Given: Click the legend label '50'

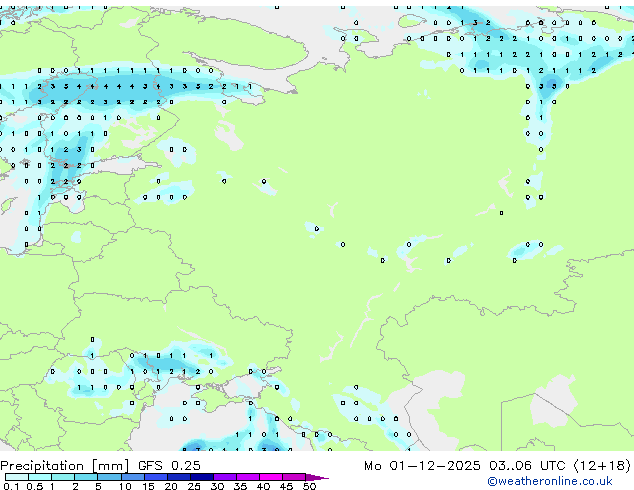Looking at the screenshot, I should (310, 486).
